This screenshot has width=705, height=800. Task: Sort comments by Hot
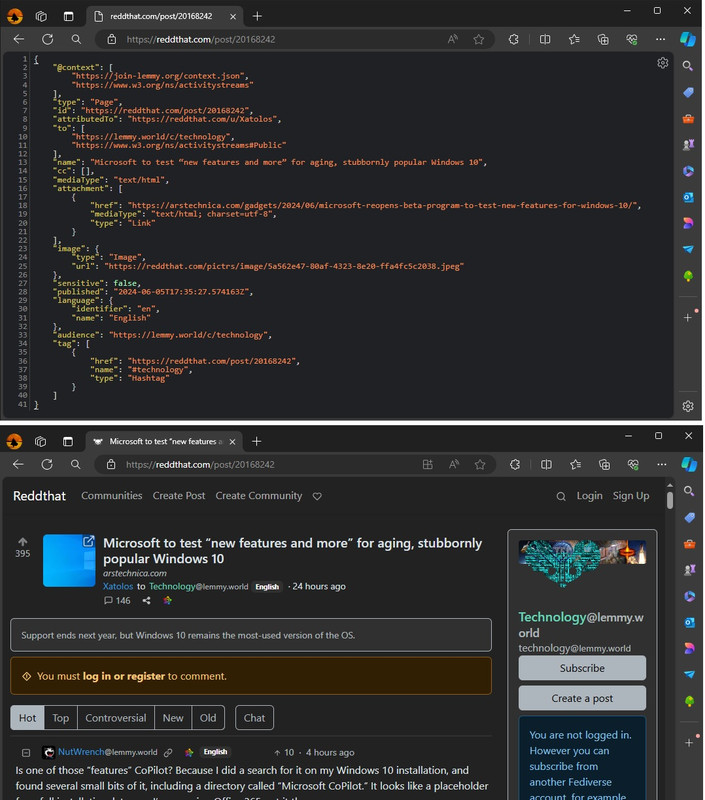point(28,718)
